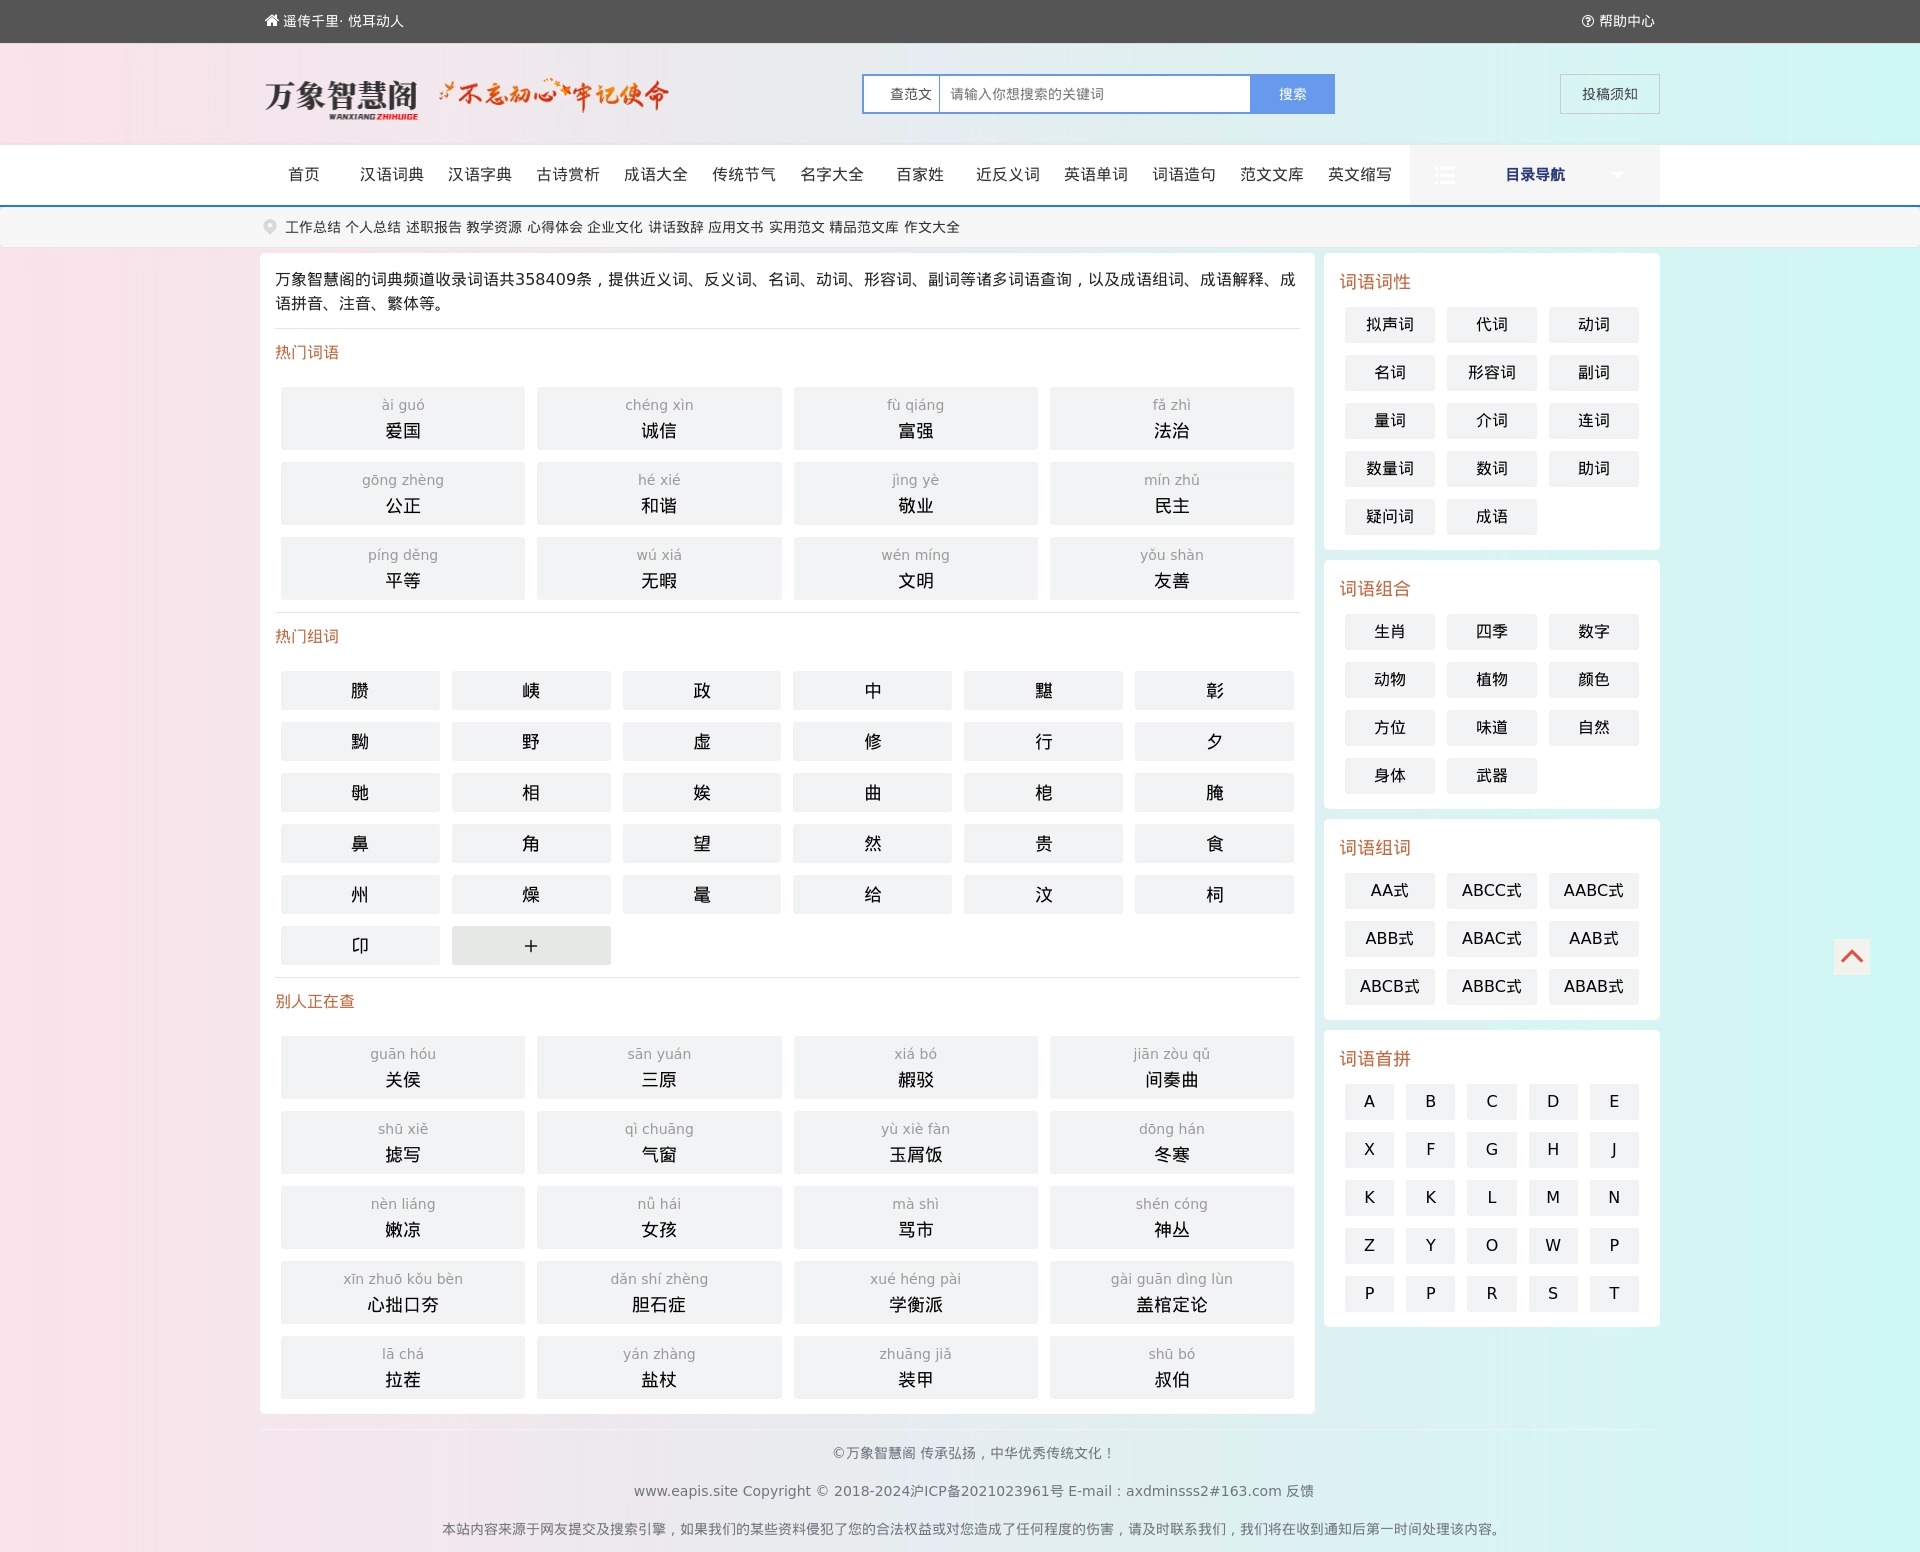Open 英文缩写 navigation item
This screenshot has width=1920, height=1552.
click(1360, 175)
